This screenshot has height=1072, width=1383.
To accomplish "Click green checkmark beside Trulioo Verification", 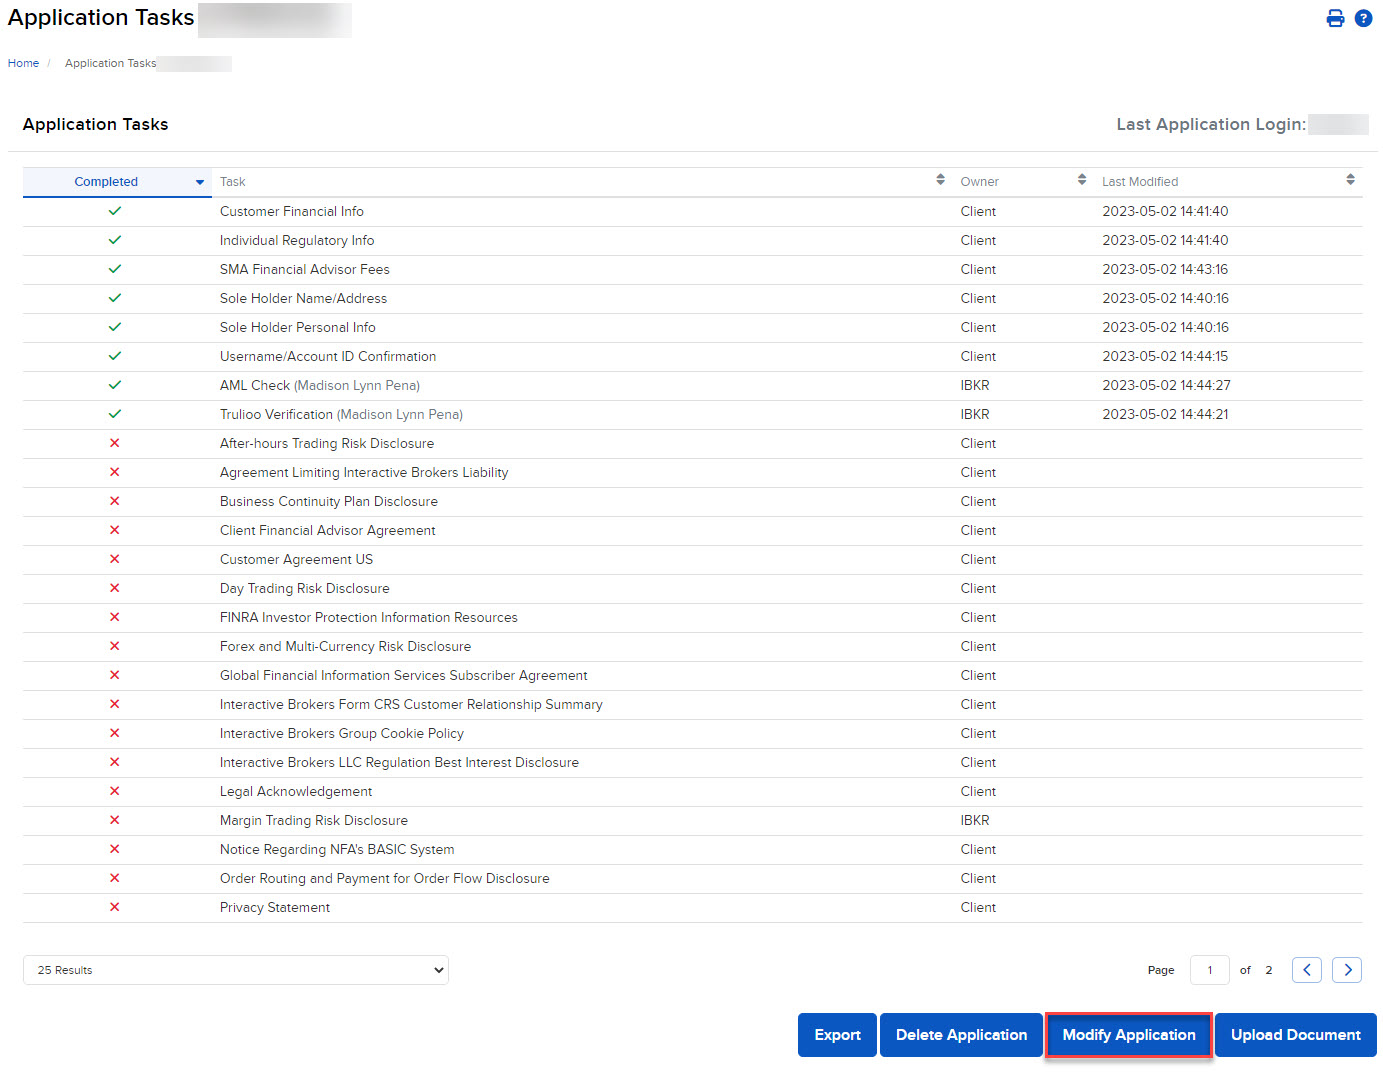I will 114,414.
